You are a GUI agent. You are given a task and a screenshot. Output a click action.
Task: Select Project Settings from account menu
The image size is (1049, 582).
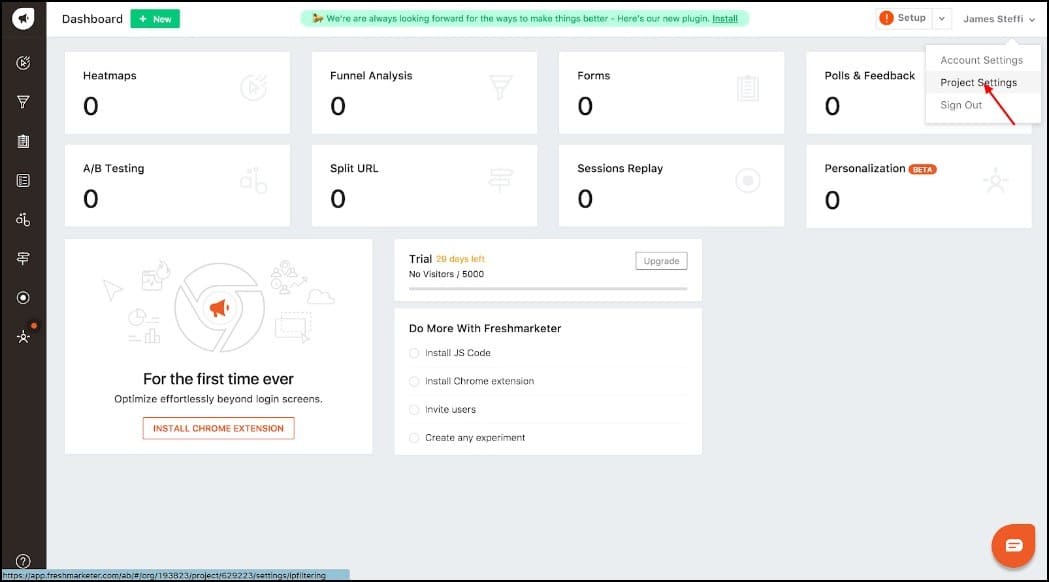click(978, 83)
